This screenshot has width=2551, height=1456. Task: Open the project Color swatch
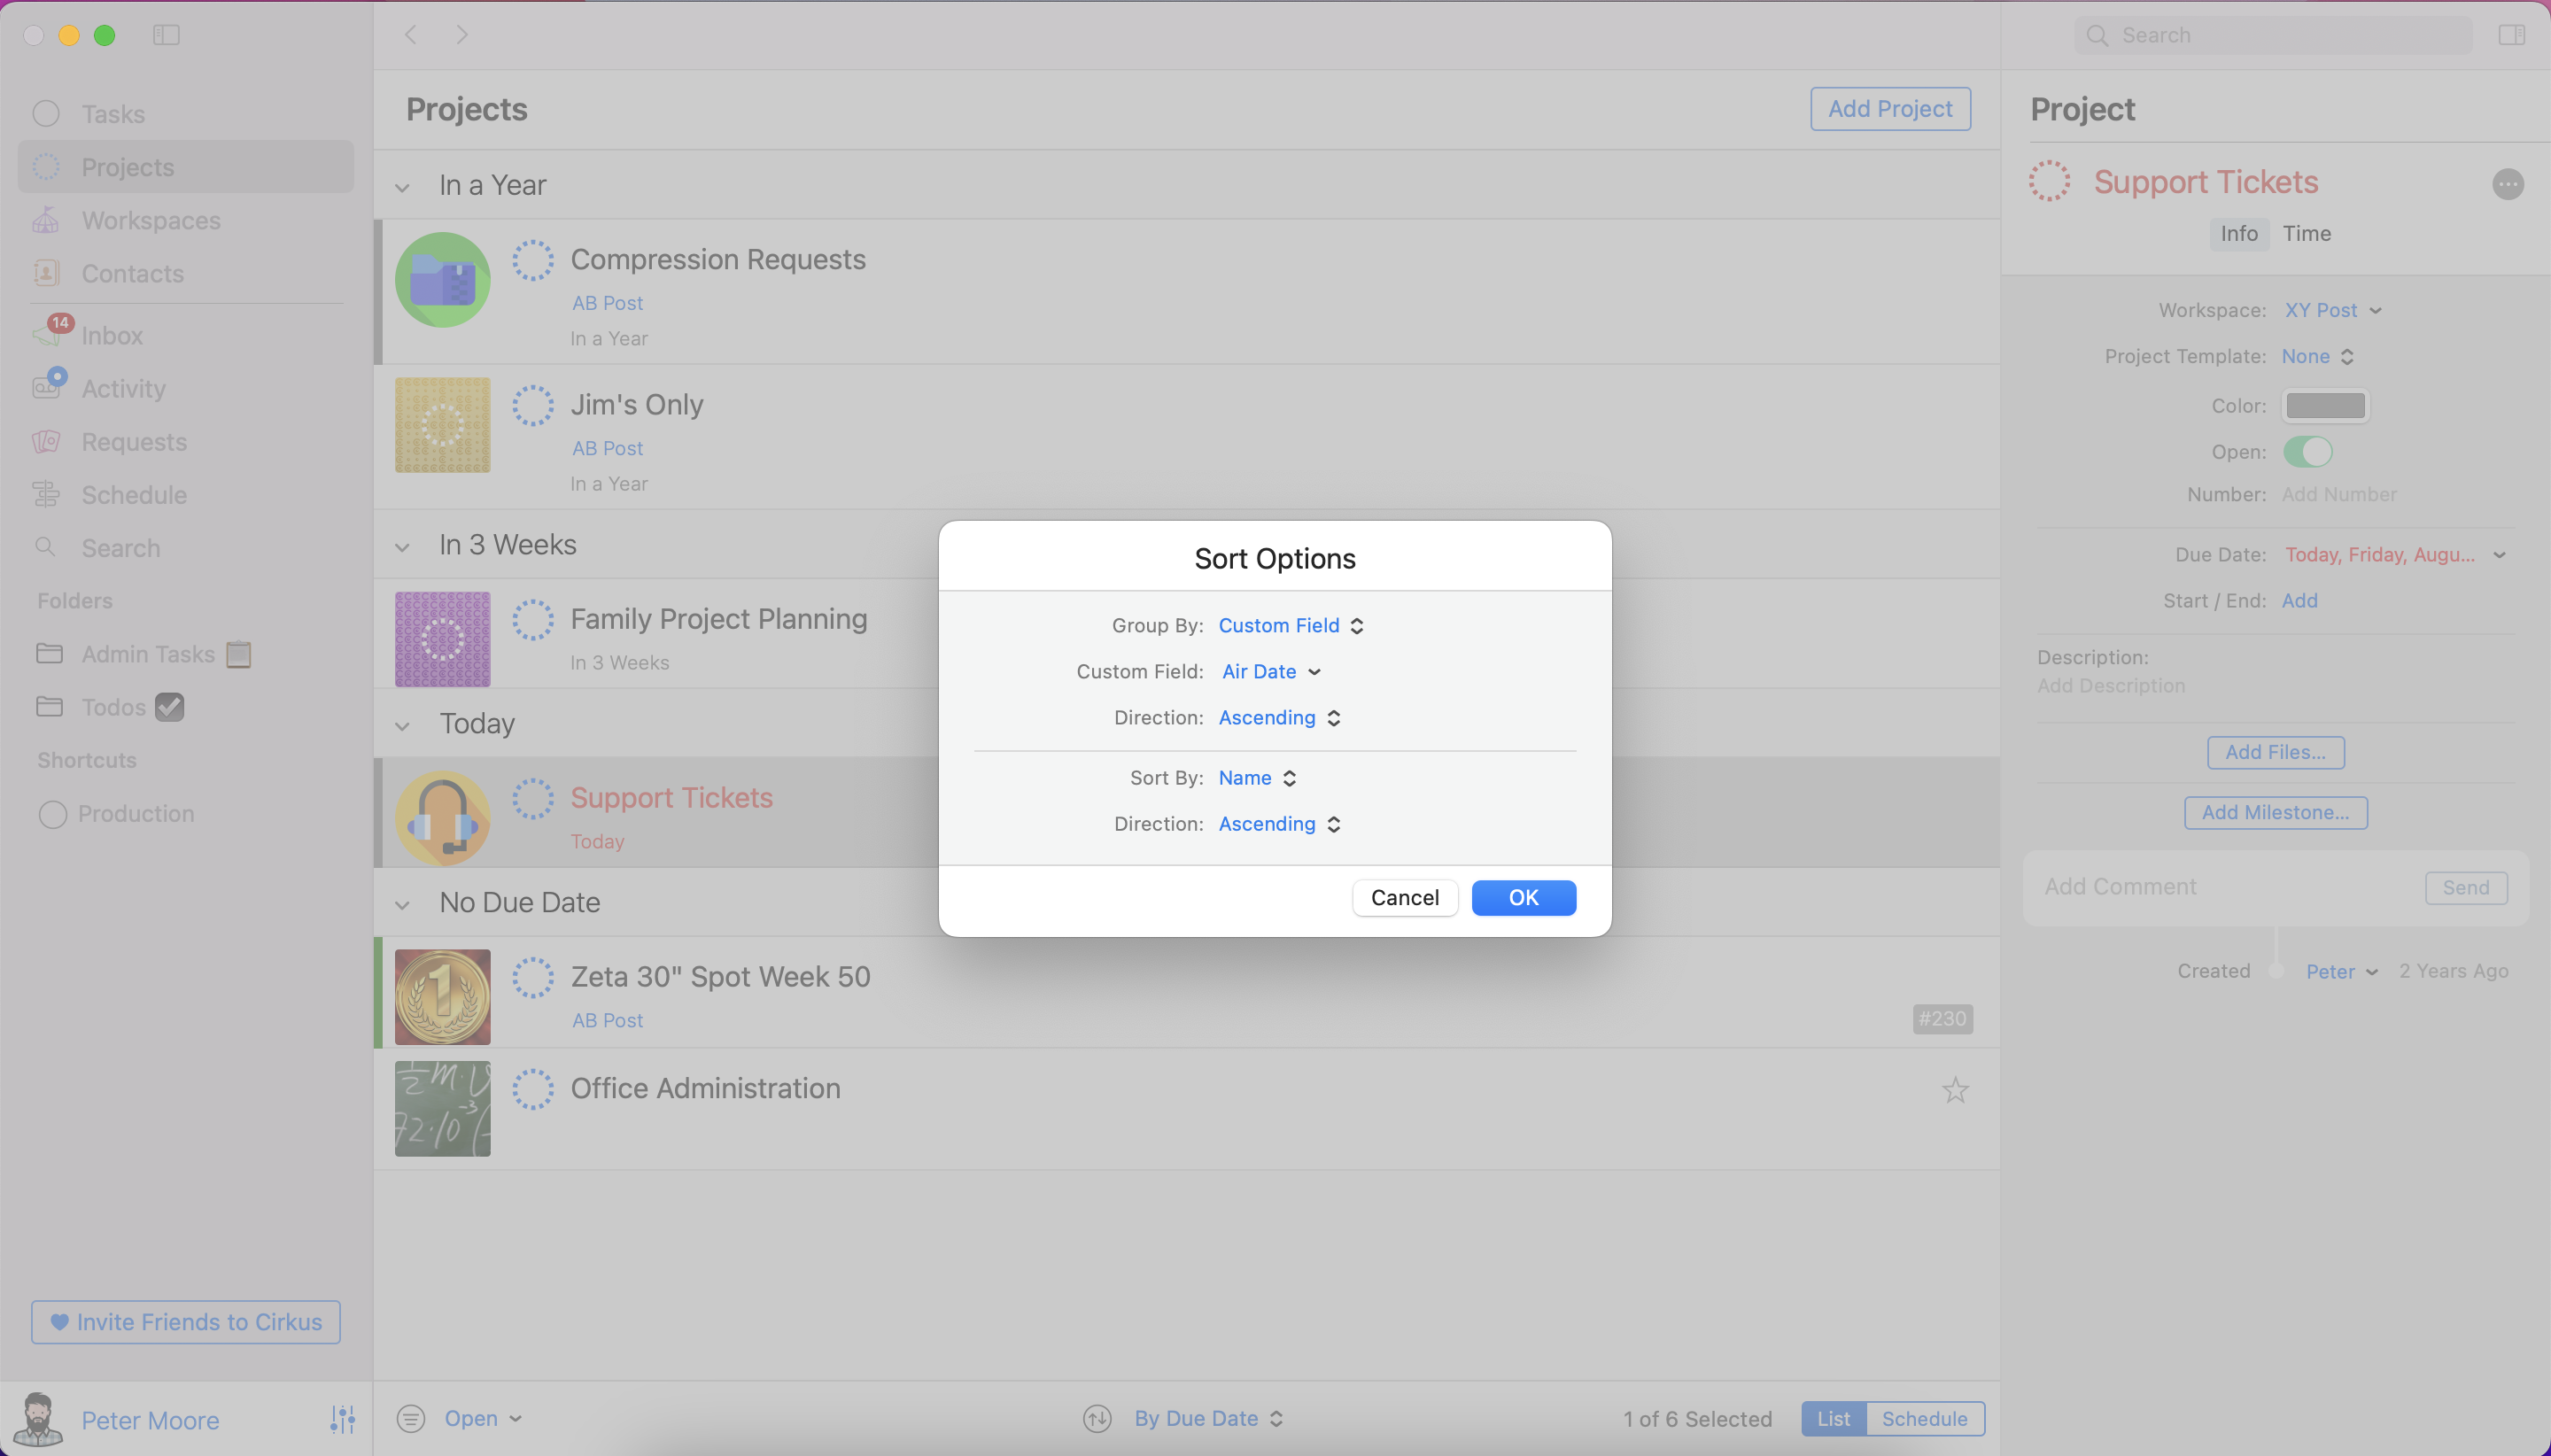click(x=2325, y=406)
